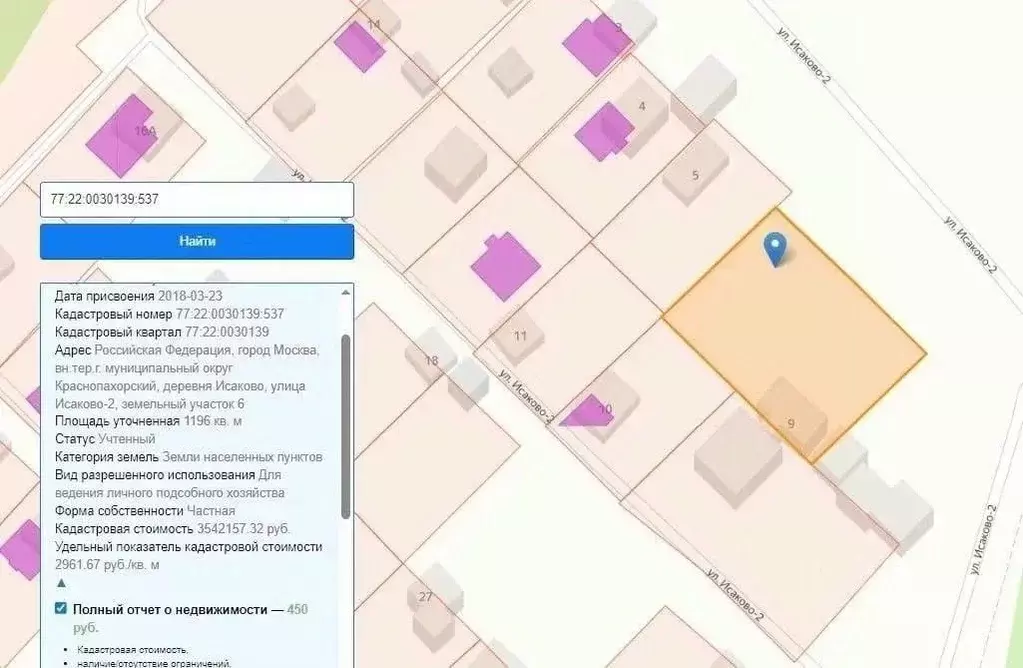Image resolution: width=1023 pixels, height=668 pixels.
Task: Click the 450 руб. price text
Action: pos(296,608)
